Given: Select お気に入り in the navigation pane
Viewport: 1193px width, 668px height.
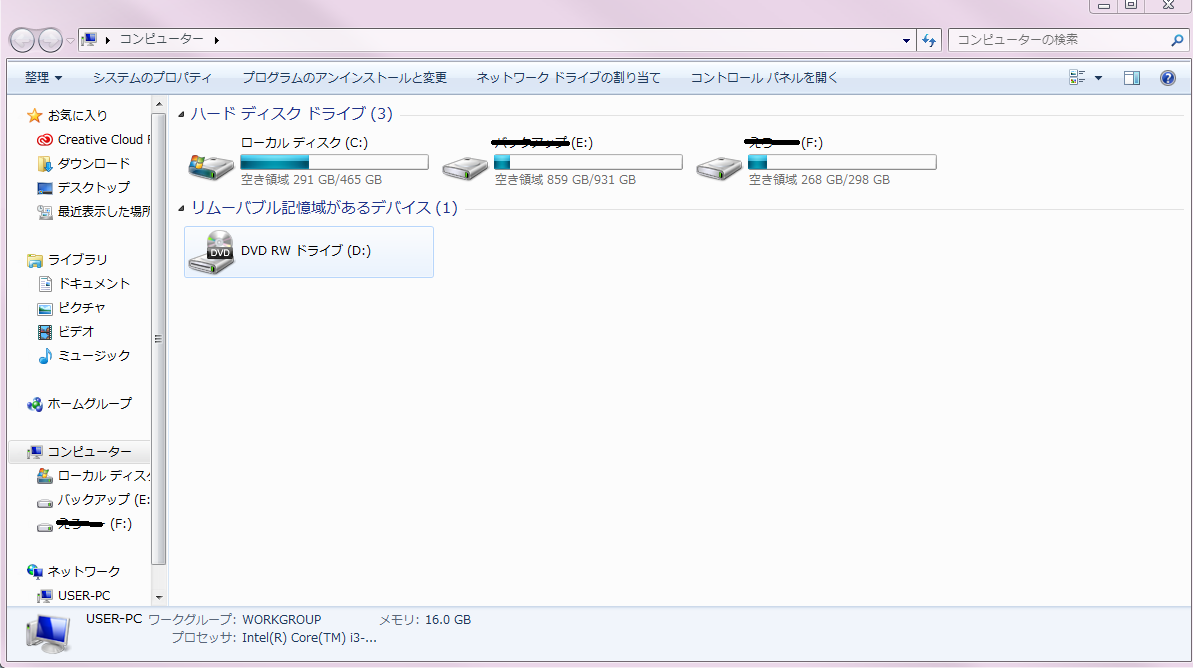Looking at the screenshot, I should click(x=67, y=116).
